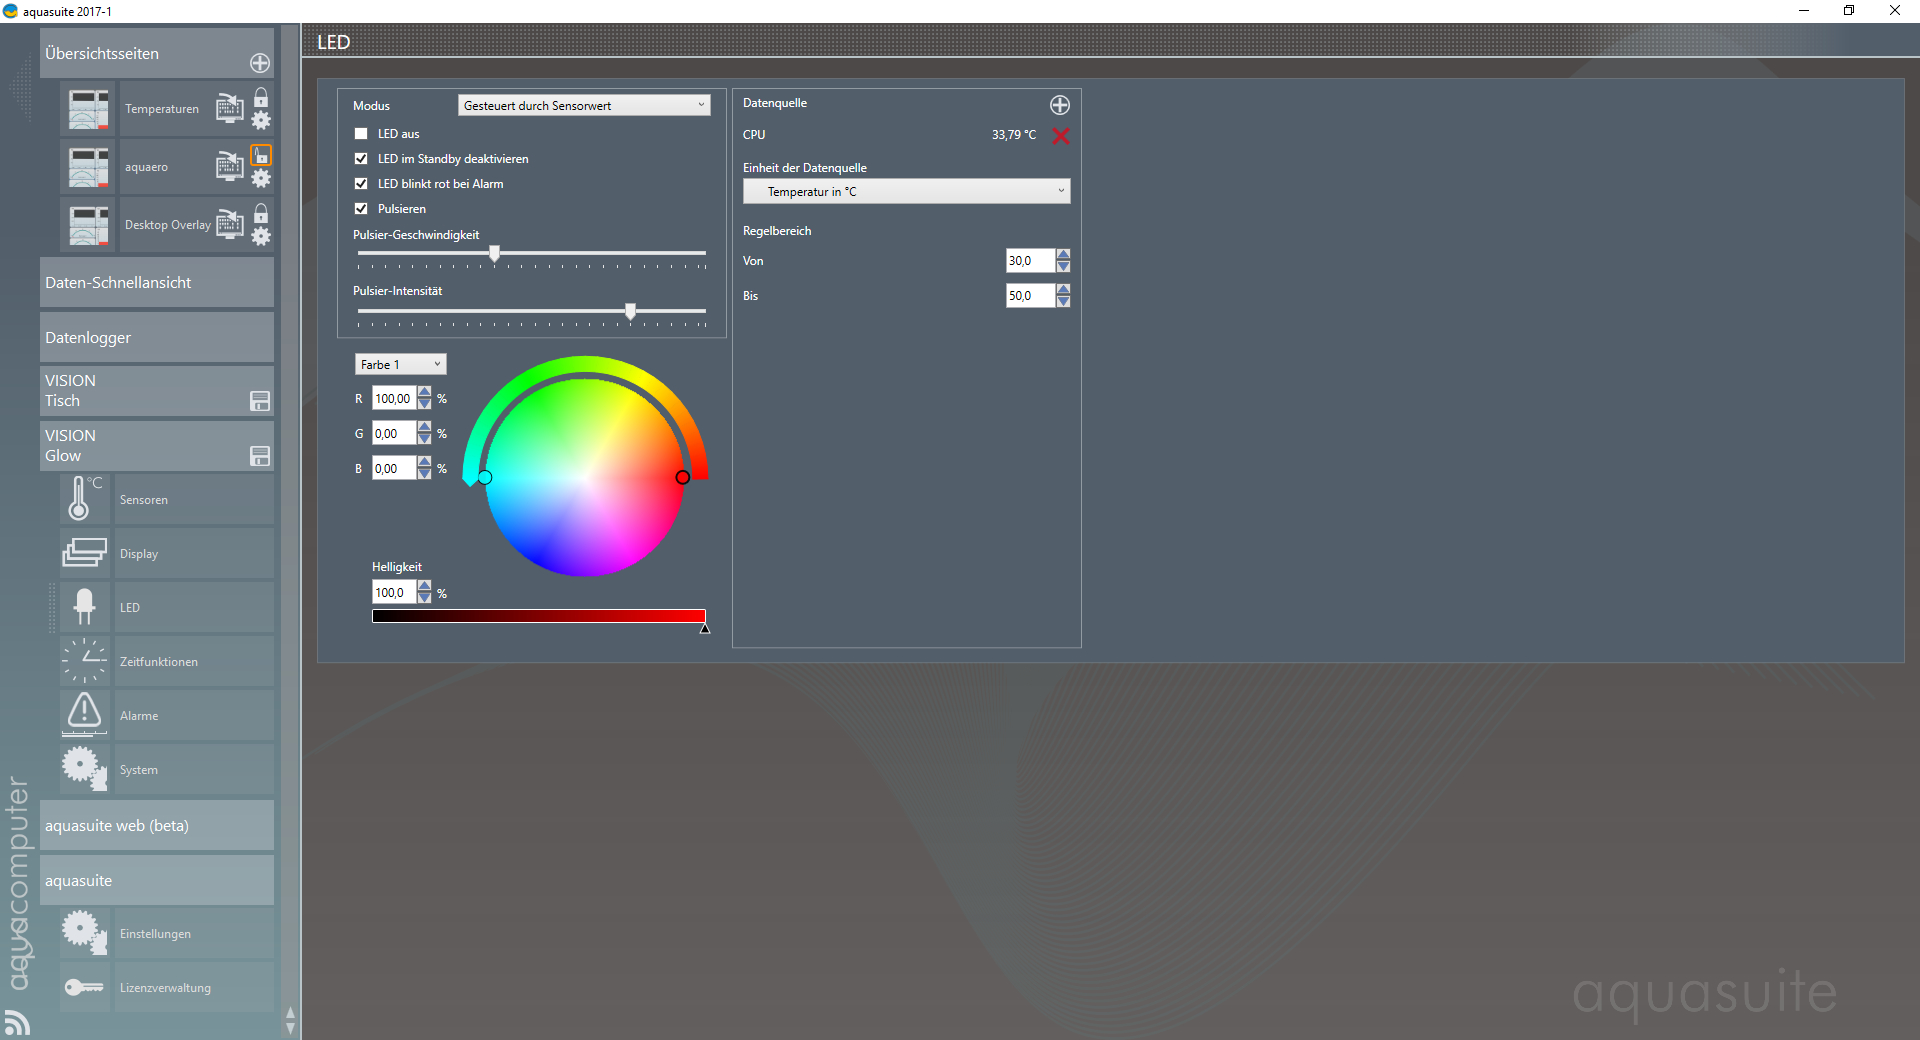Open the Alarme menu entry
This screenshot has height=1040, width=1920.
click(x=194, y=716)
